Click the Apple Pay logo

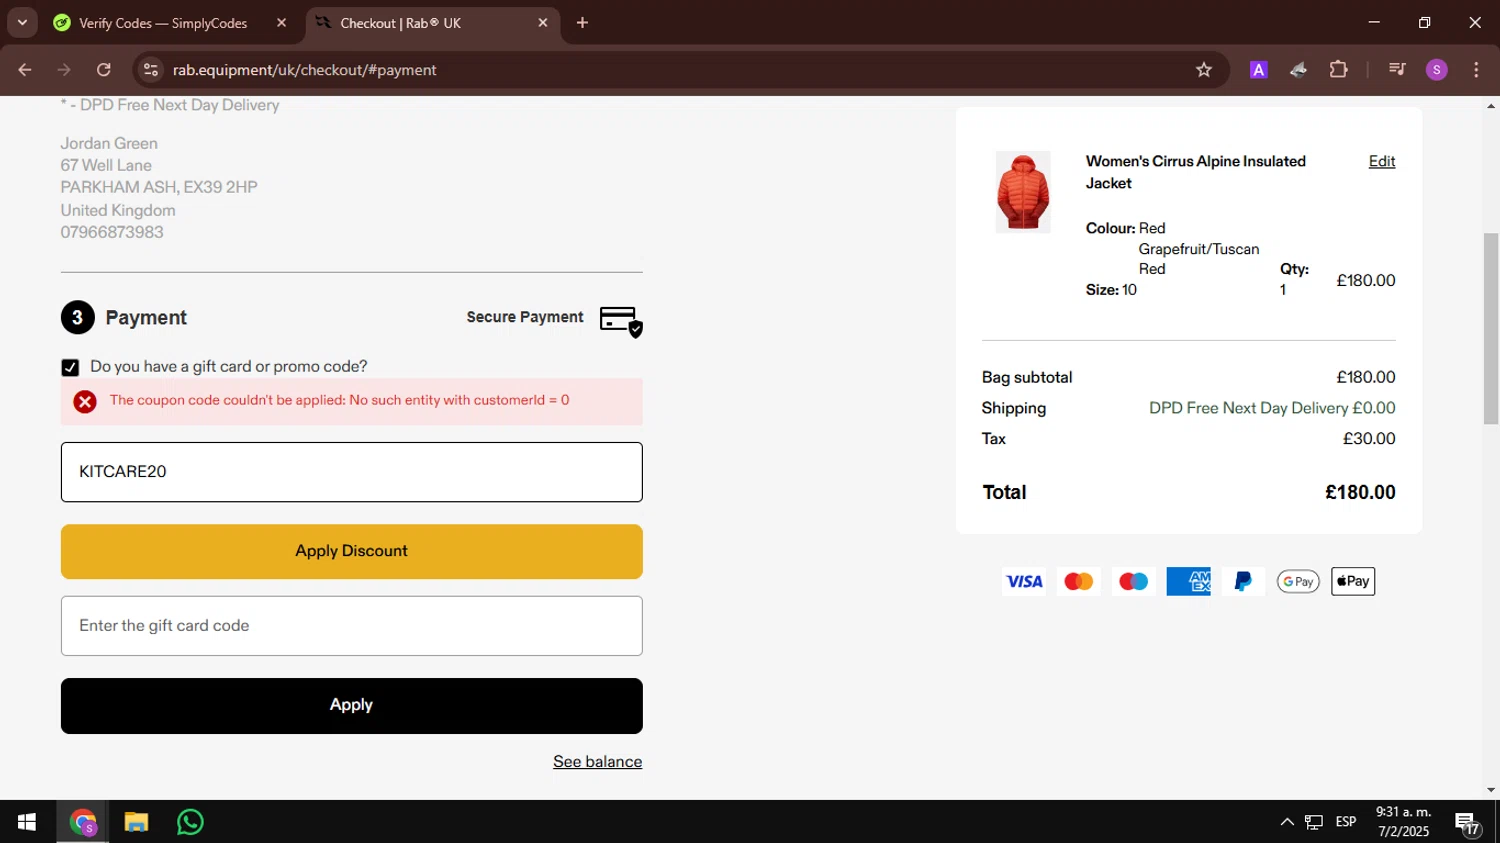pos(1353,581)
